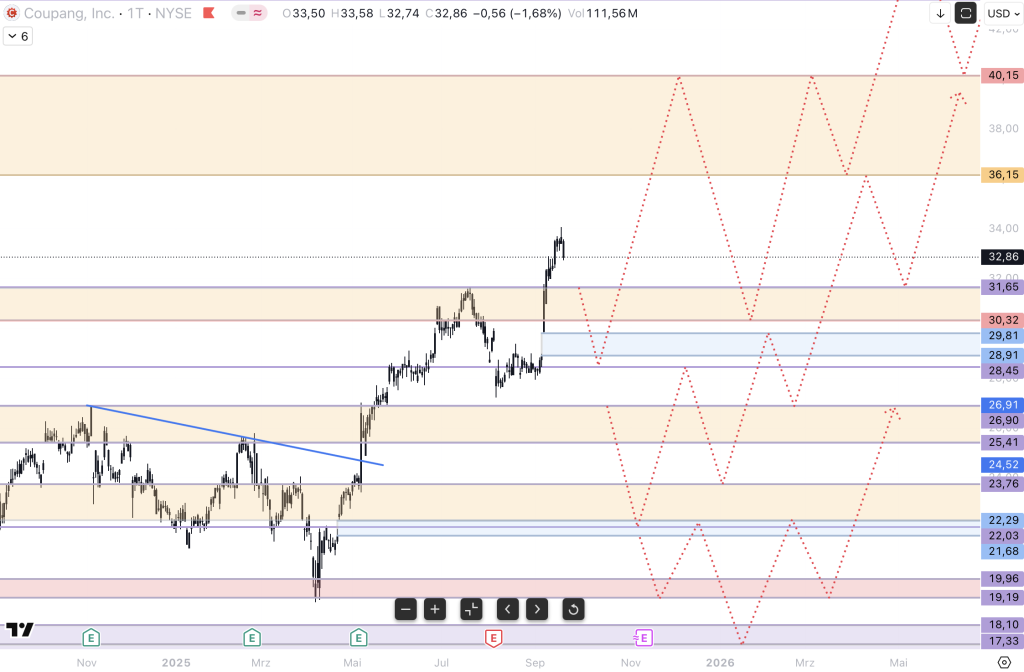Click the scroll-down arrow button near USD
Viewport: 1024px width, 672px height.
[x=941, y=13]
